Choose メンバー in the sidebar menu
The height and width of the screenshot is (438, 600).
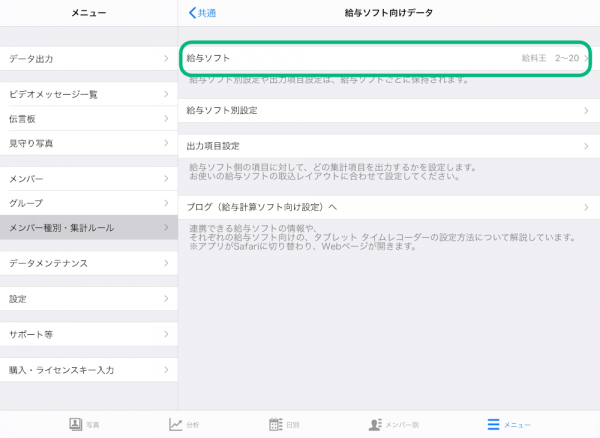pos(88,179)
